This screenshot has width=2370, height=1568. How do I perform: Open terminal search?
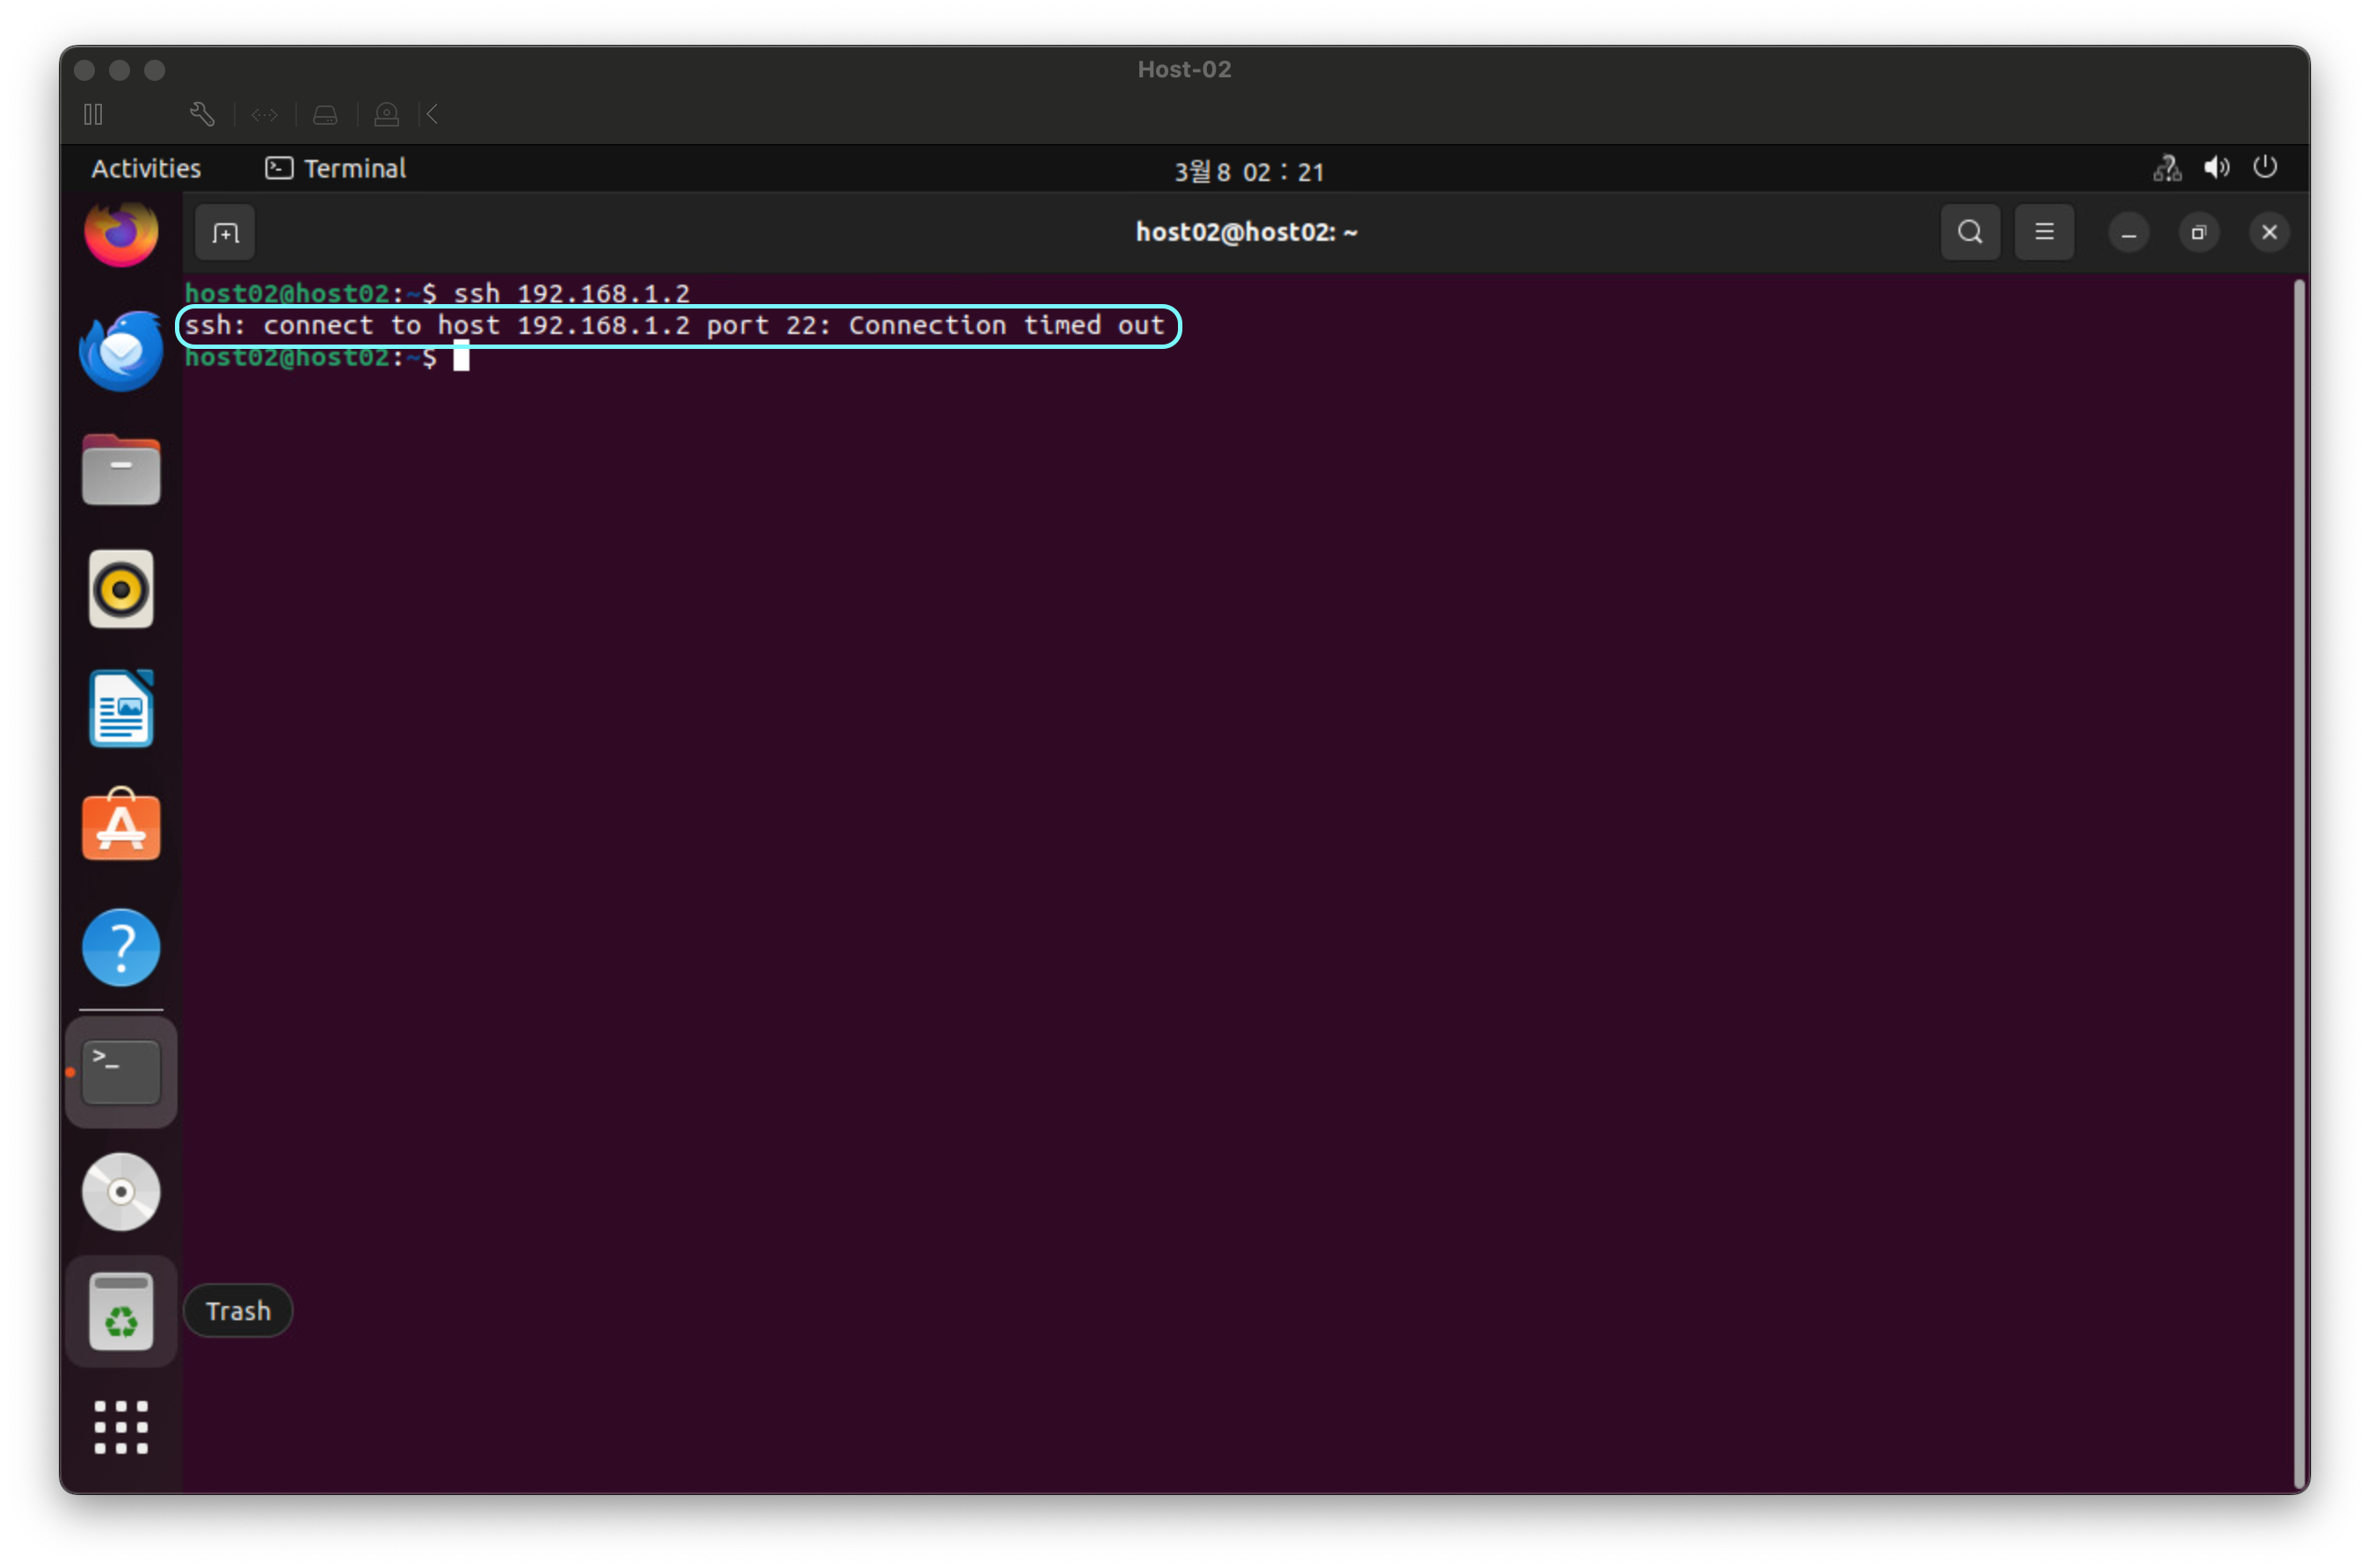1969,233
